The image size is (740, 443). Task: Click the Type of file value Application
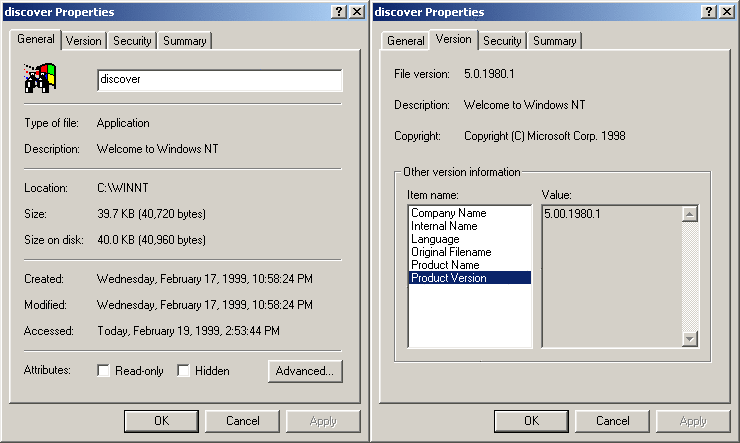pos(123,123)
